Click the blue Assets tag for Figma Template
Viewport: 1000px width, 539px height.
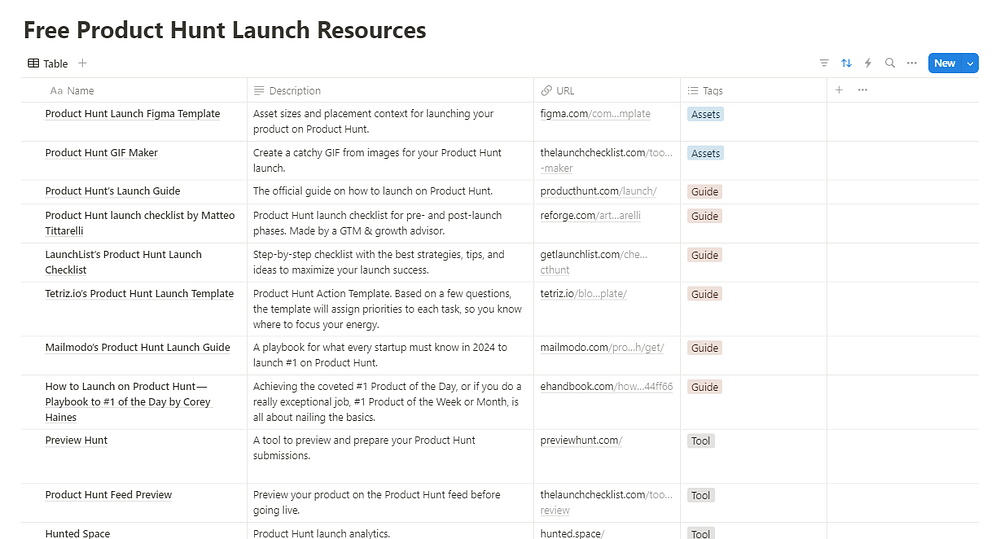pos(706,114)
